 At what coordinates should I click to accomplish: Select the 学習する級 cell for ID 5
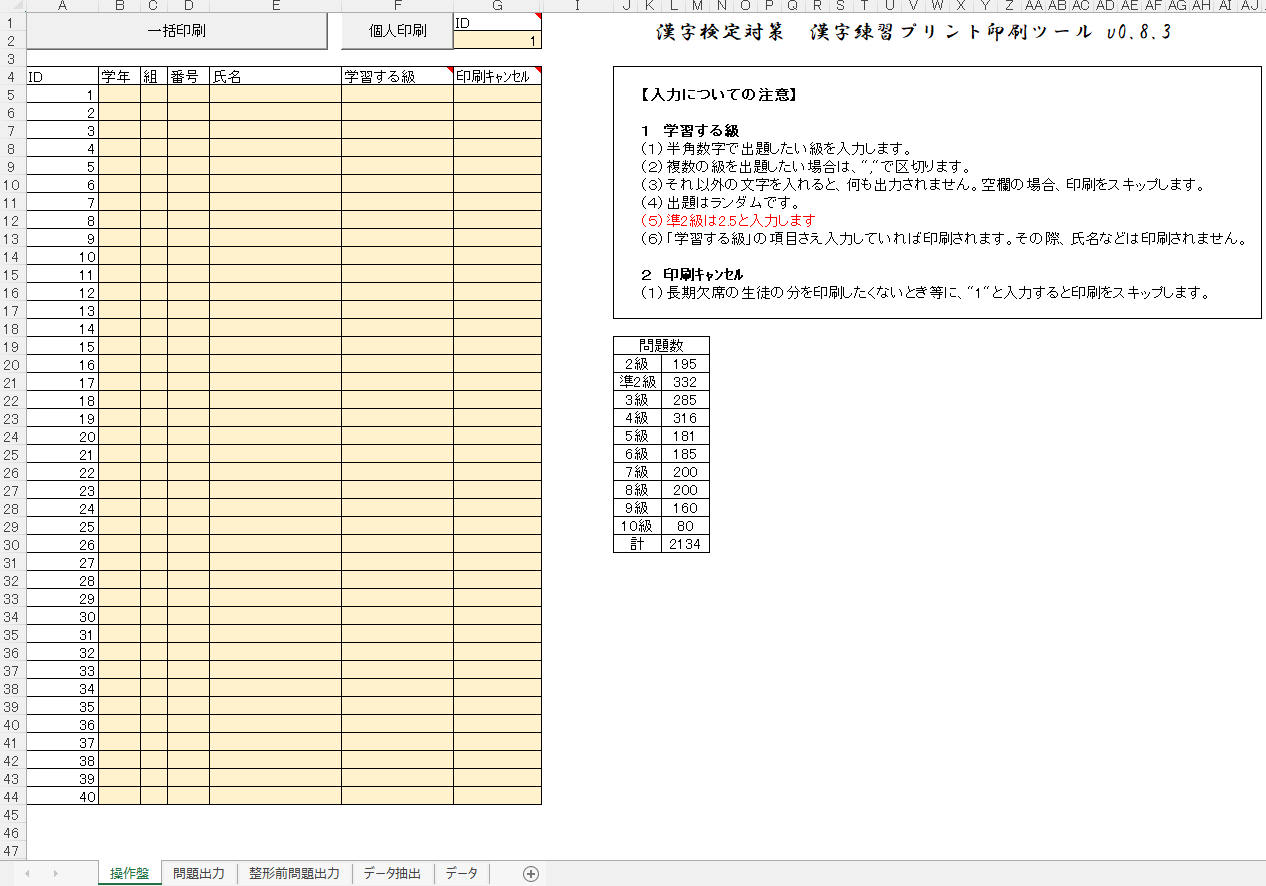pyautogui.click(x=397, y=167)
